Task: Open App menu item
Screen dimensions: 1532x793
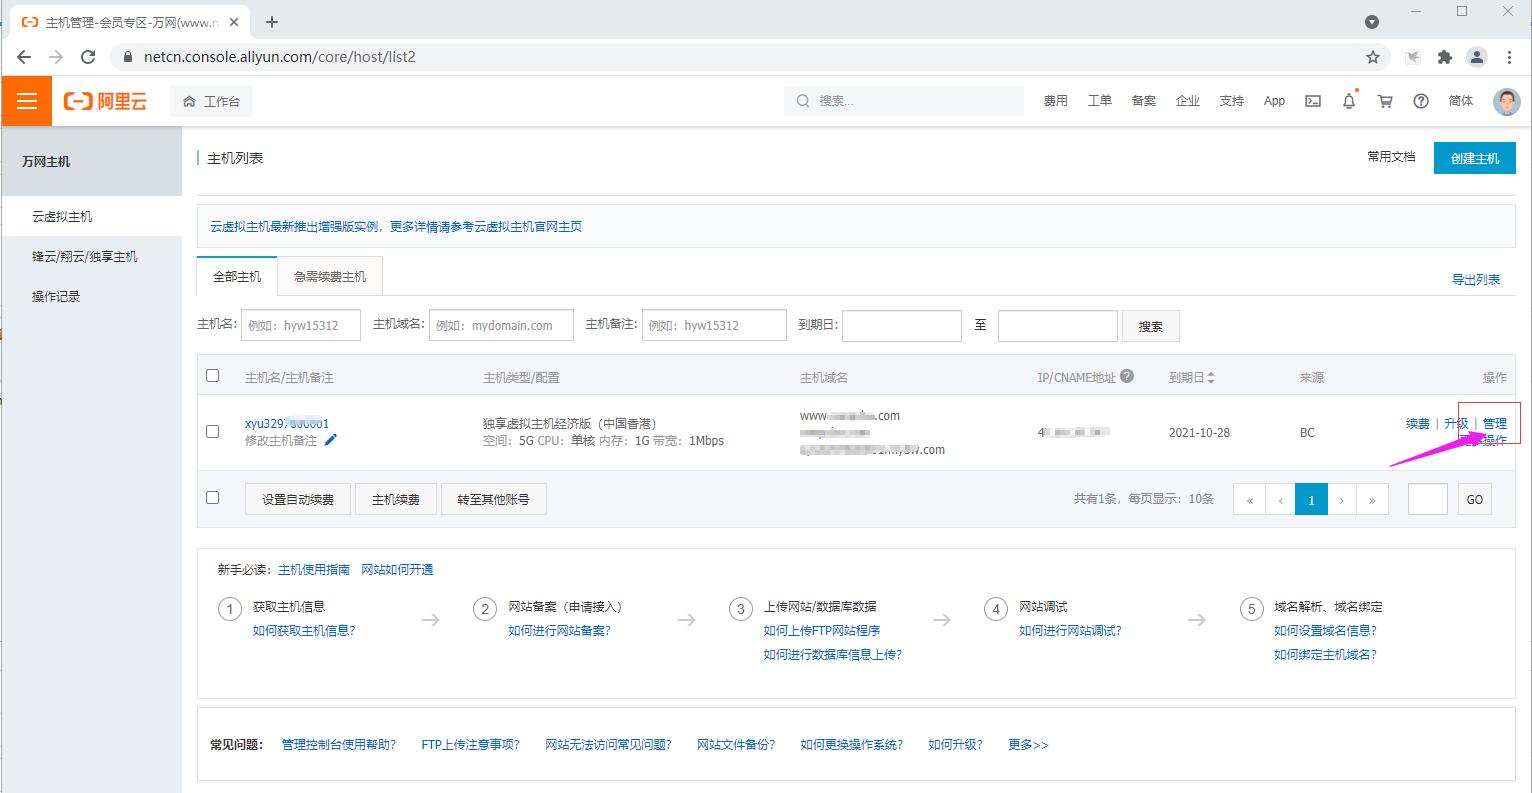Action: tap(1274, 101)
